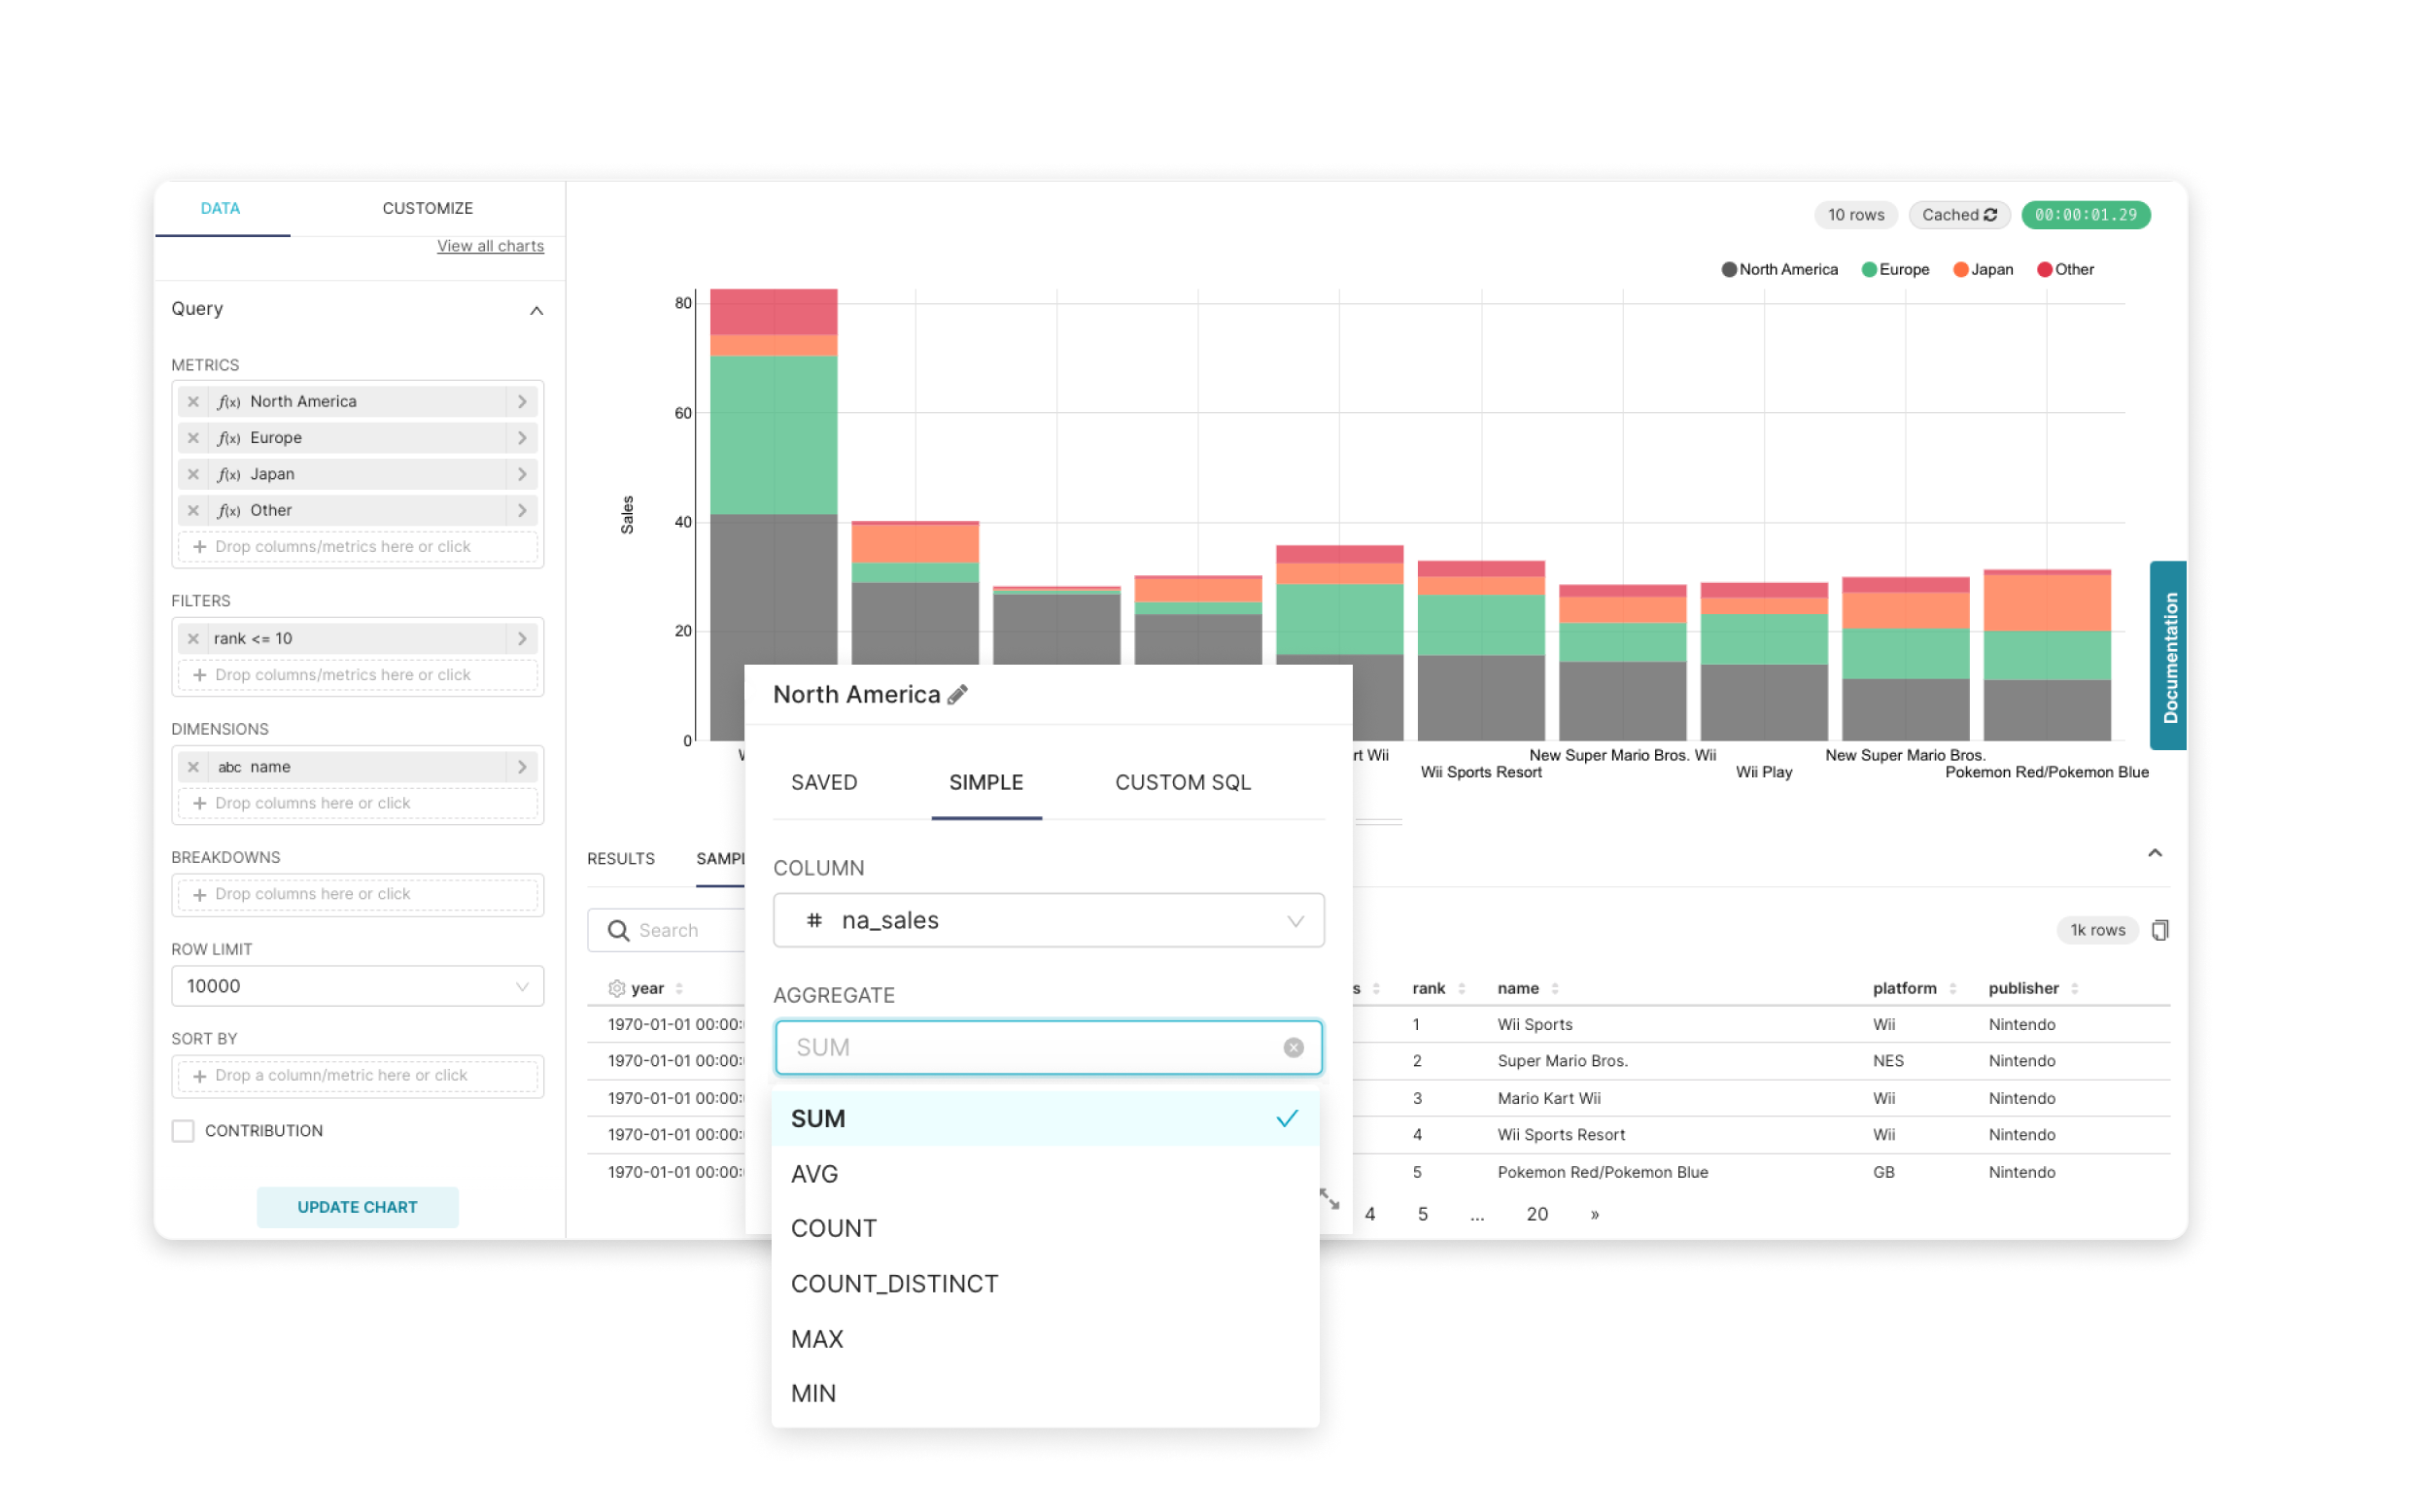Screen dimensions: 2416x1512
Task: Click the pencil icon next to North America title
Action: (x=957, y=695)
